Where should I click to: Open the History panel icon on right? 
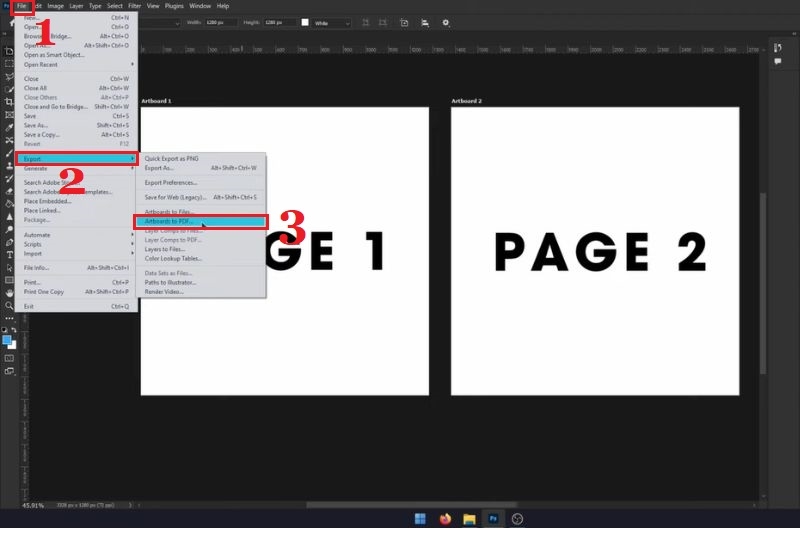[778, 48]
